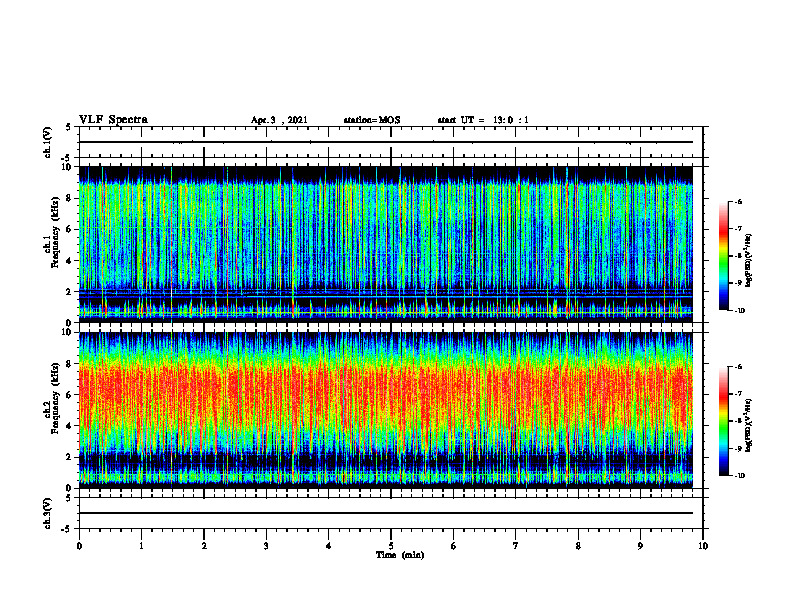The image size is (792, 612).
Task: Click the "6" kHz tick label on ch.1 axis
Action: [70, 230]
